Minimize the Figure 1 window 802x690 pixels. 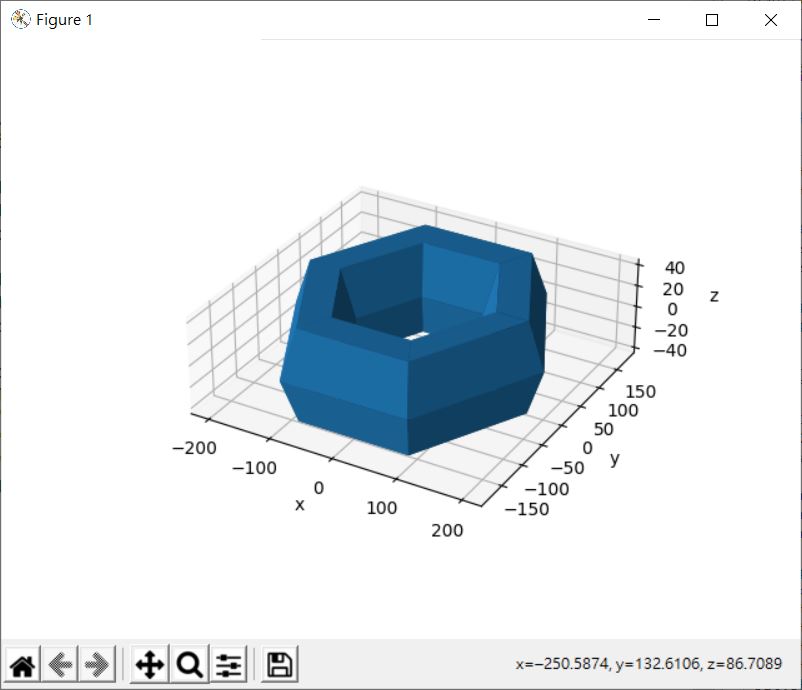coord(654,20)
